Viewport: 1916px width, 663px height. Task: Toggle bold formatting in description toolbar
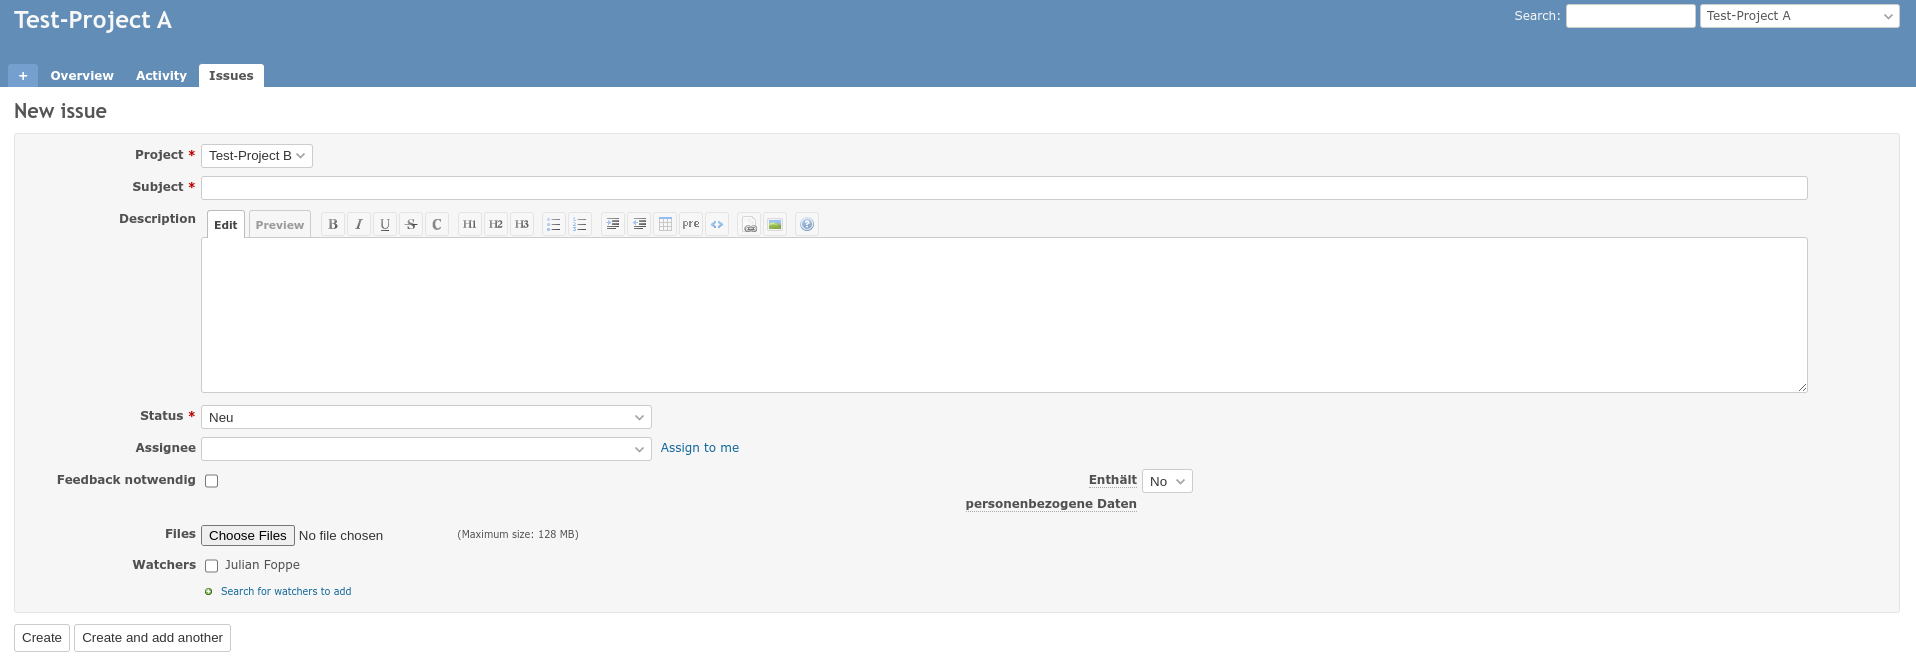(x=333, y=224)
